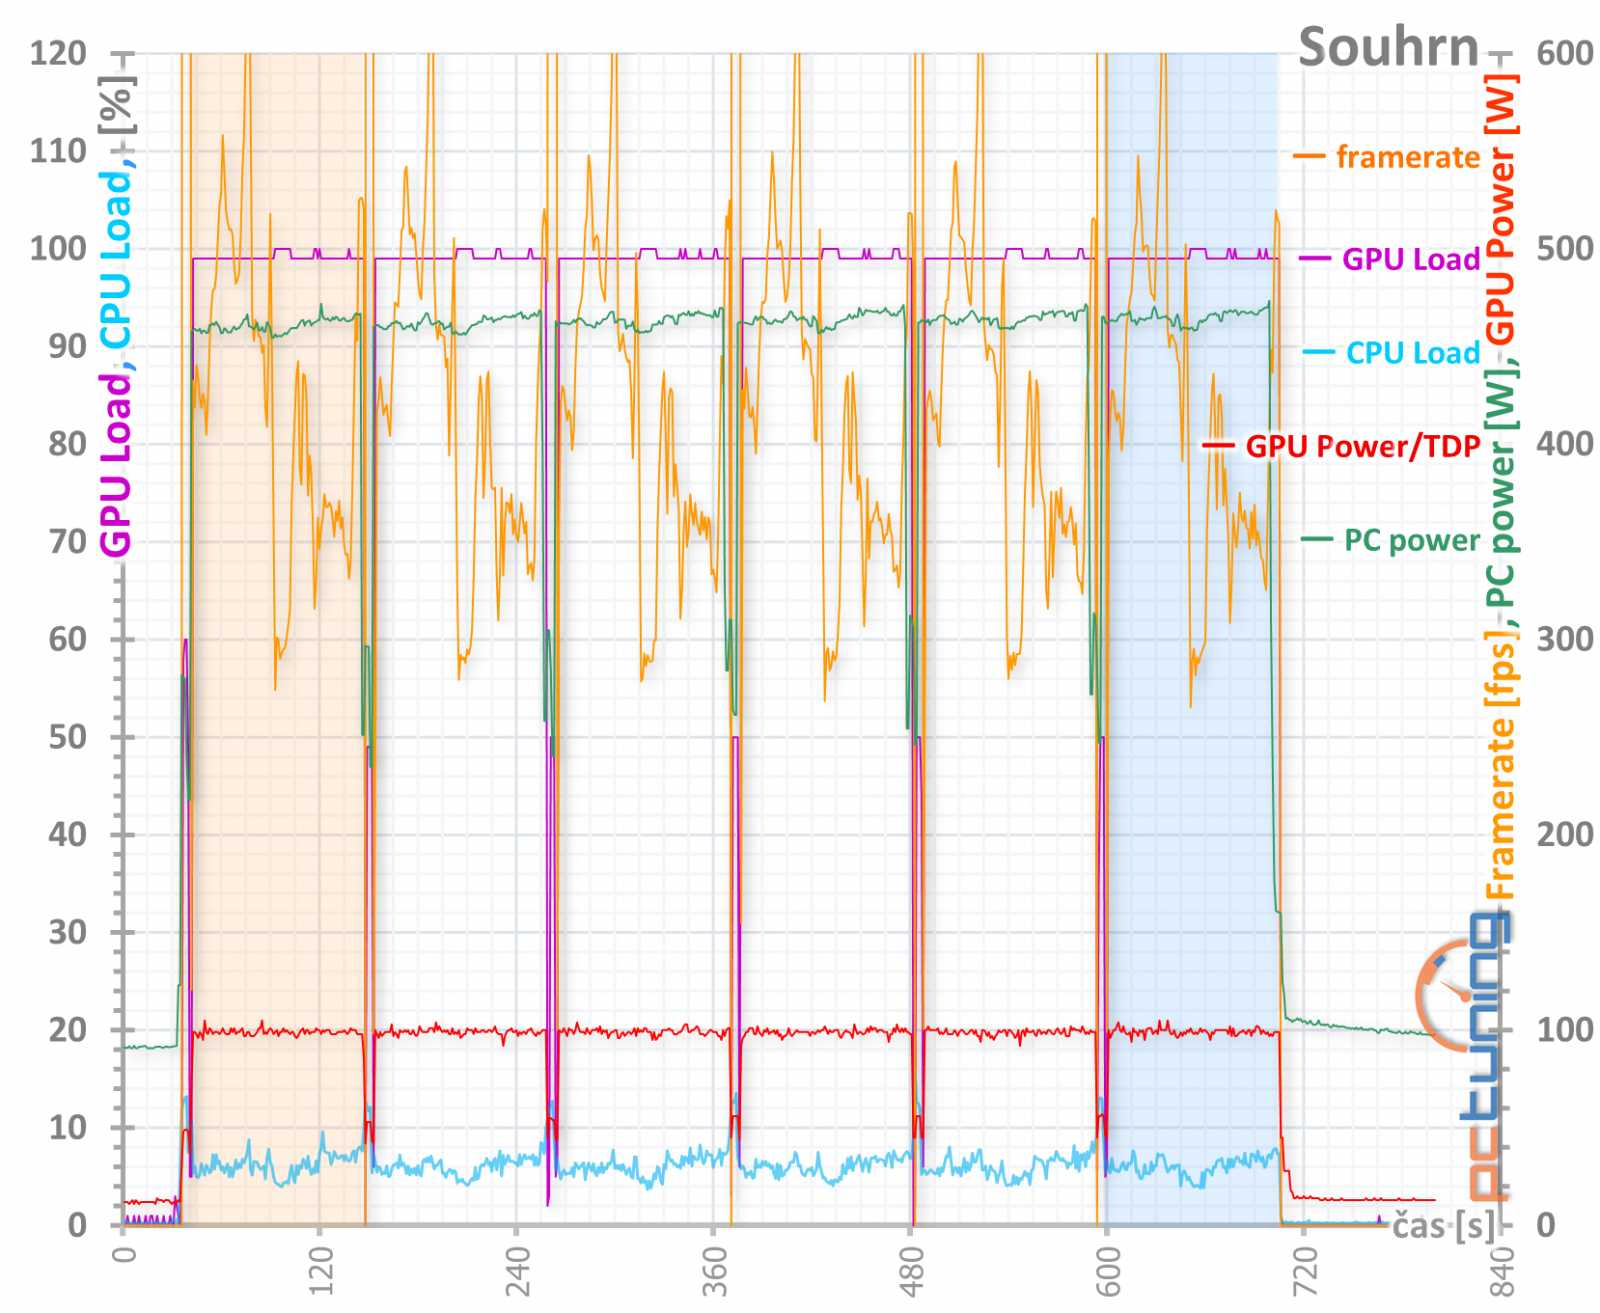Click left axis value 80

pyautogui.click(x=68, y=444)
